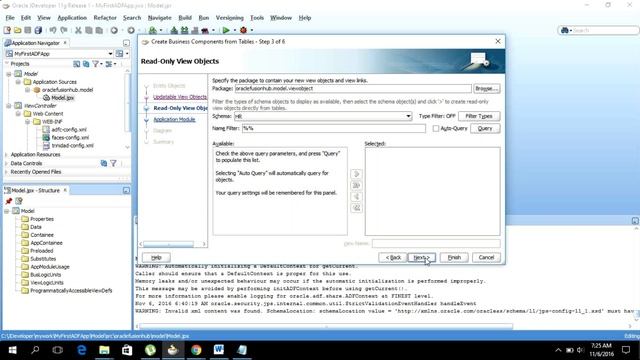Click the add-all double right arrow shuttle button

[356, 186]
